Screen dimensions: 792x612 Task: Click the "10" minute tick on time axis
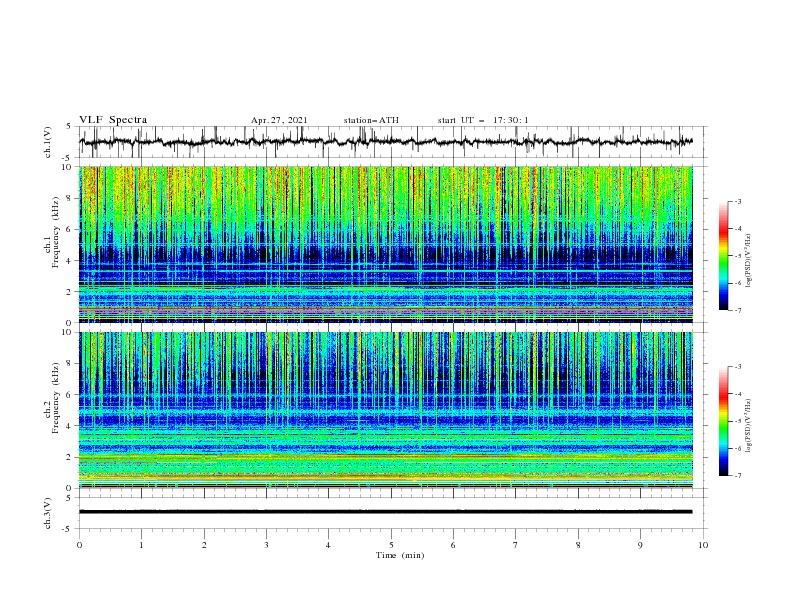703,545
